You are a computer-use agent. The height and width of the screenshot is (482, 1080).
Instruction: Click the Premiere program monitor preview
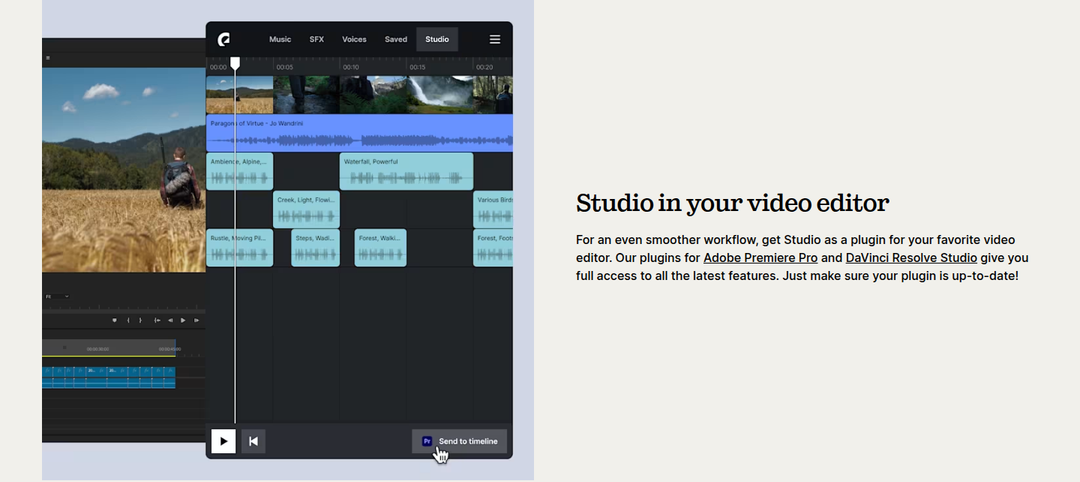pyautogui.click(x=124, y=169)
